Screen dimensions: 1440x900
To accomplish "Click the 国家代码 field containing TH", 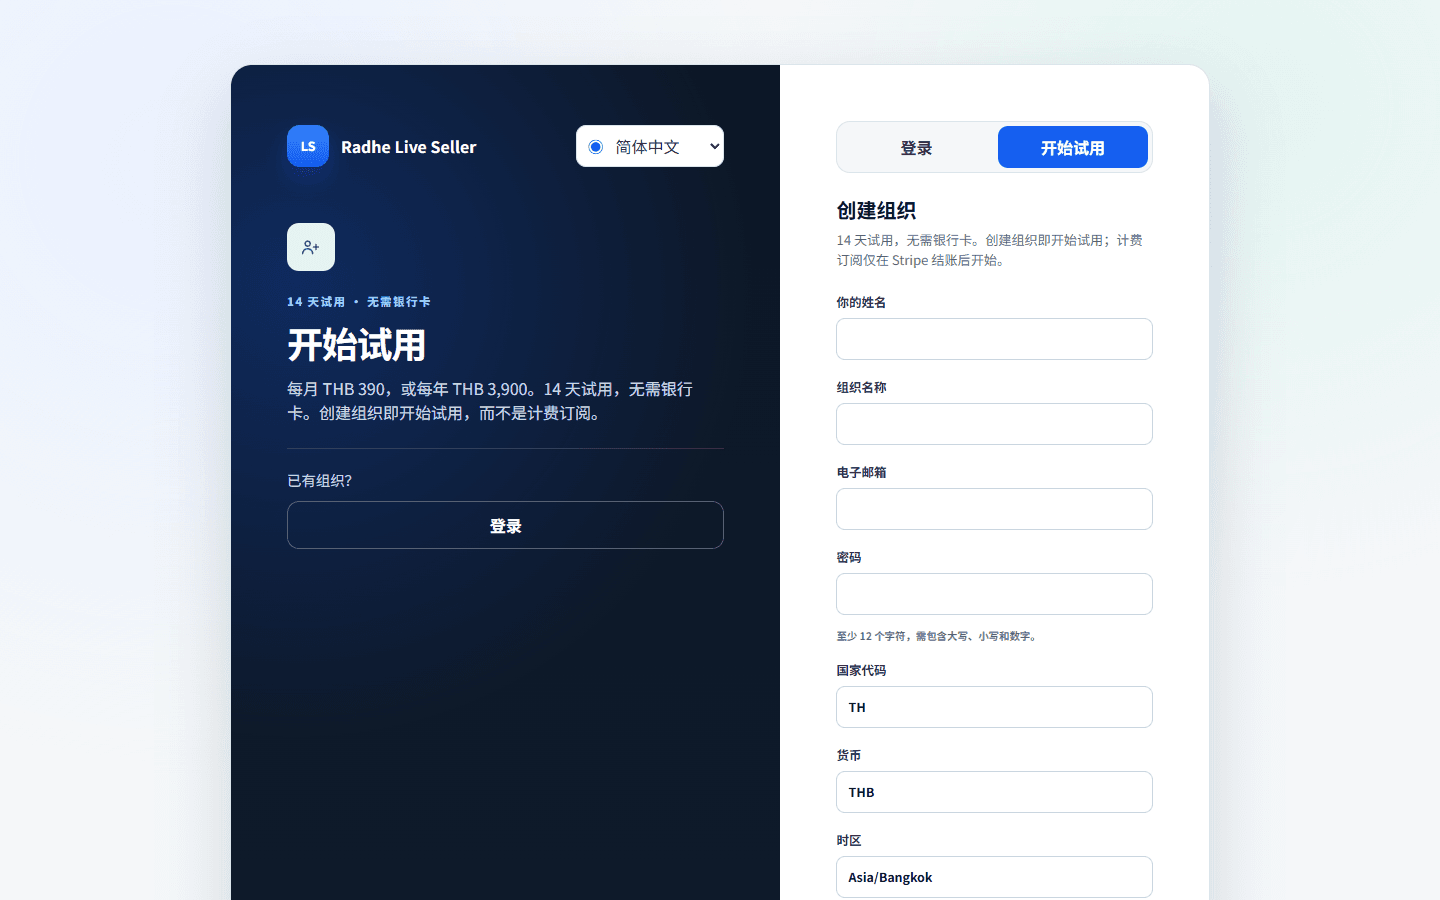I will click(994, 707).
